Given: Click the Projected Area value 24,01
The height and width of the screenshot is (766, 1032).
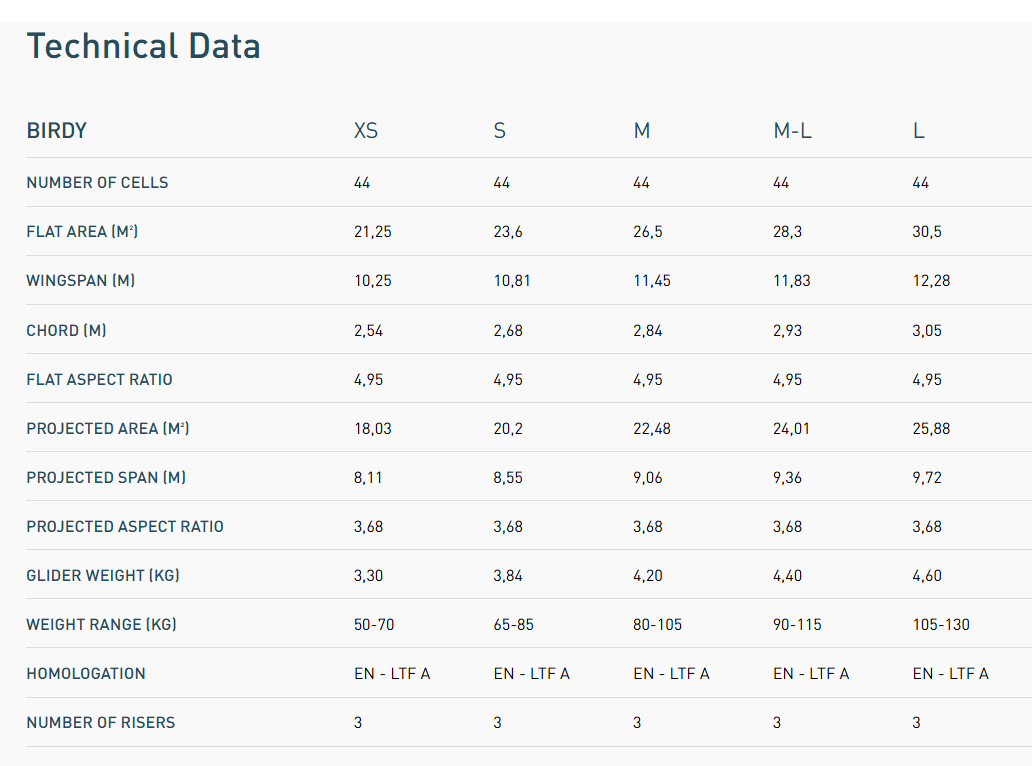Looking at the screenshot, I should click(791, 429).
